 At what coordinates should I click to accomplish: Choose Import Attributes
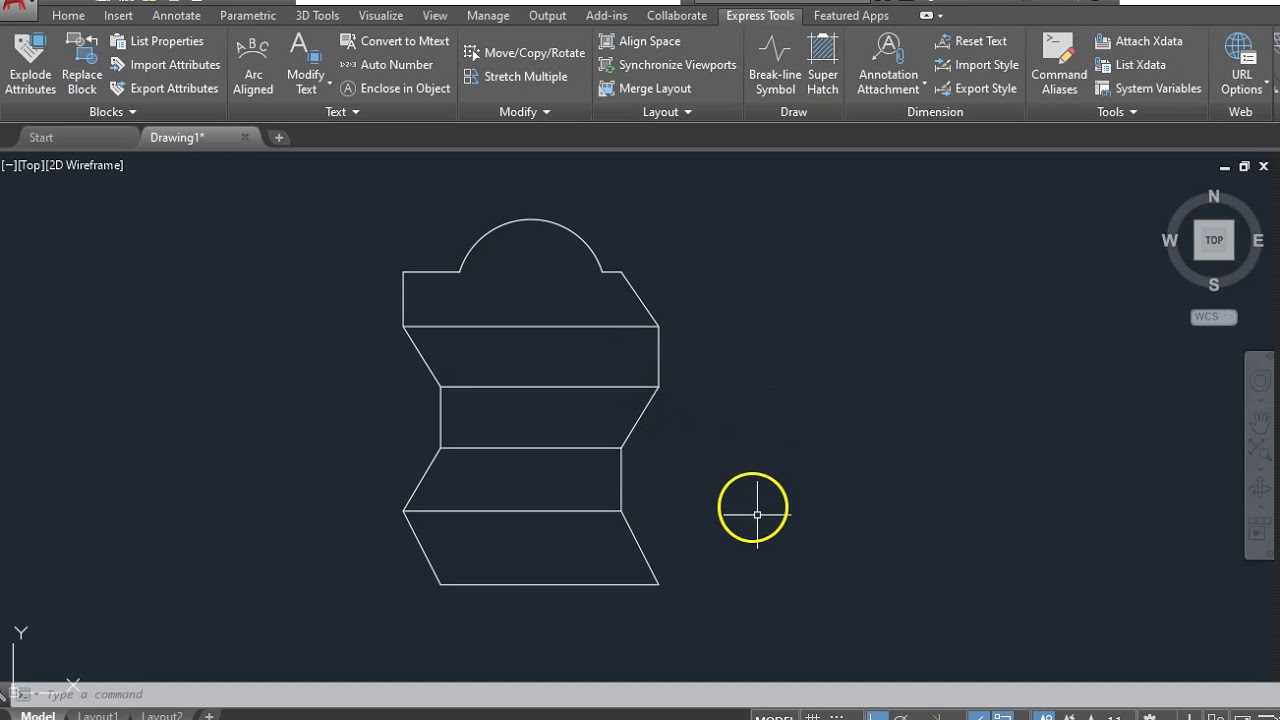165,65
